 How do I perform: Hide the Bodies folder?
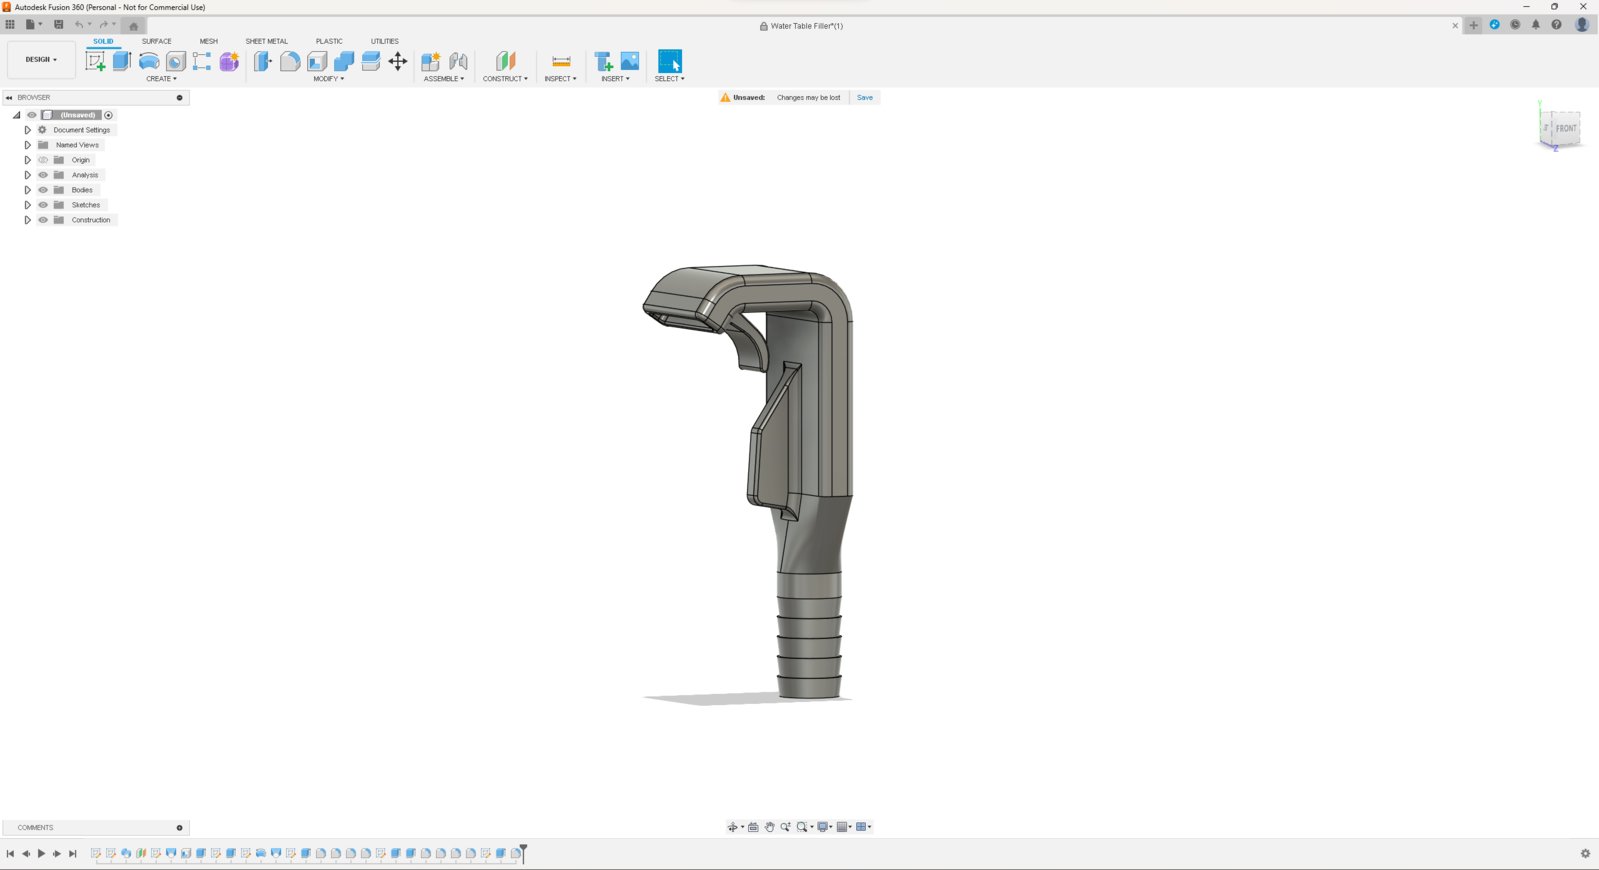43,190
